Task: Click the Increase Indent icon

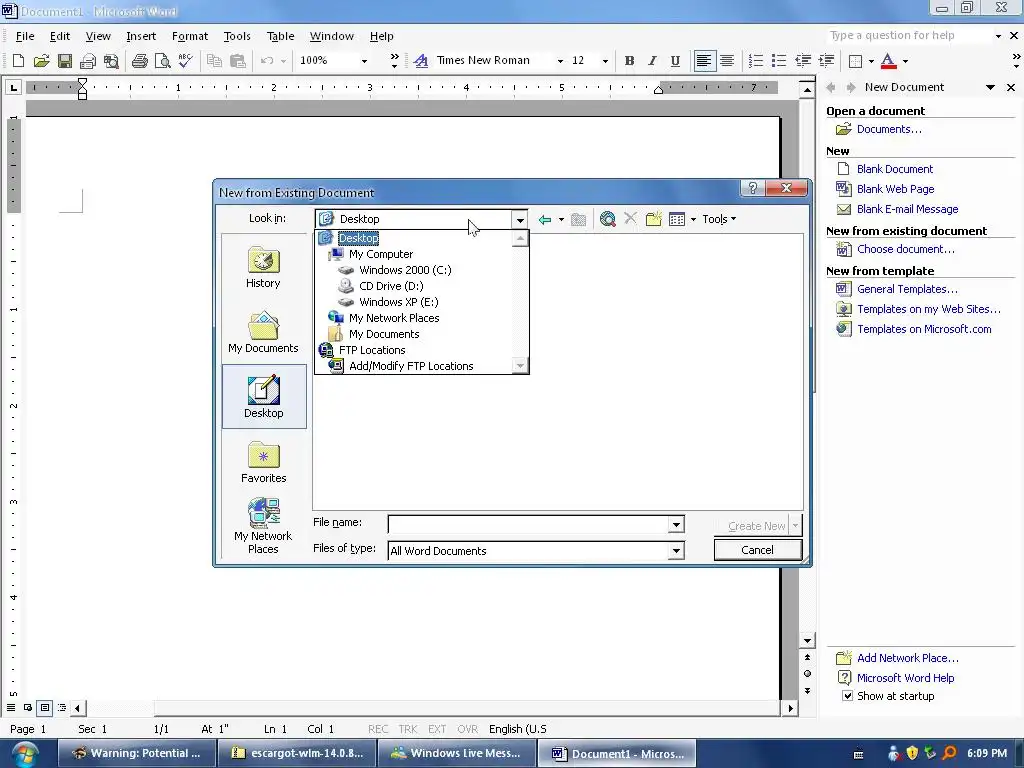Action: pos(826,61)
